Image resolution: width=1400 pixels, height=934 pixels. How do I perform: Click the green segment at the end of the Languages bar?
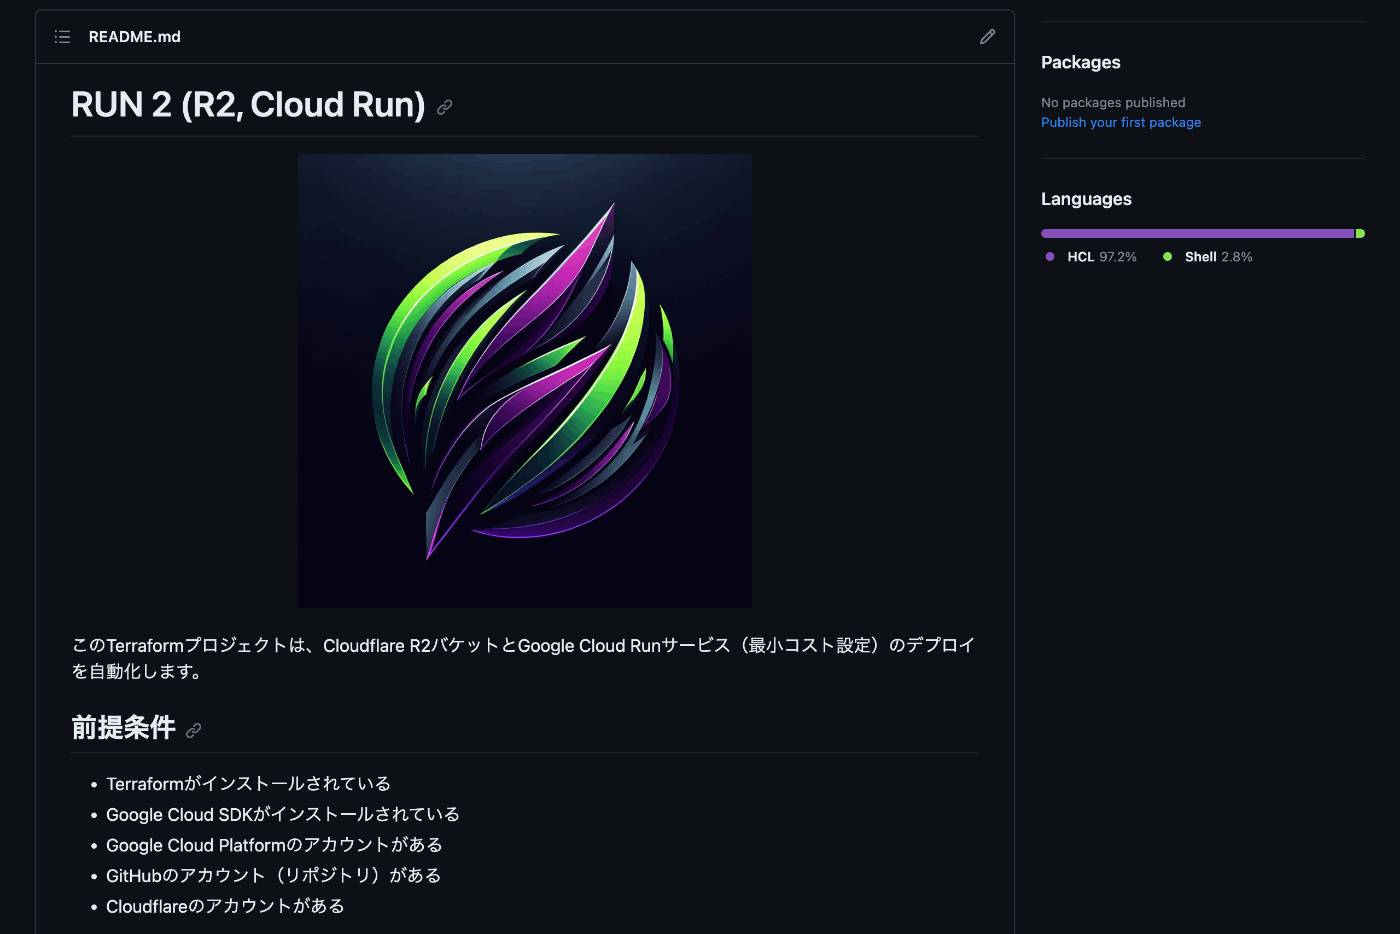click(x=1358, y=232)
